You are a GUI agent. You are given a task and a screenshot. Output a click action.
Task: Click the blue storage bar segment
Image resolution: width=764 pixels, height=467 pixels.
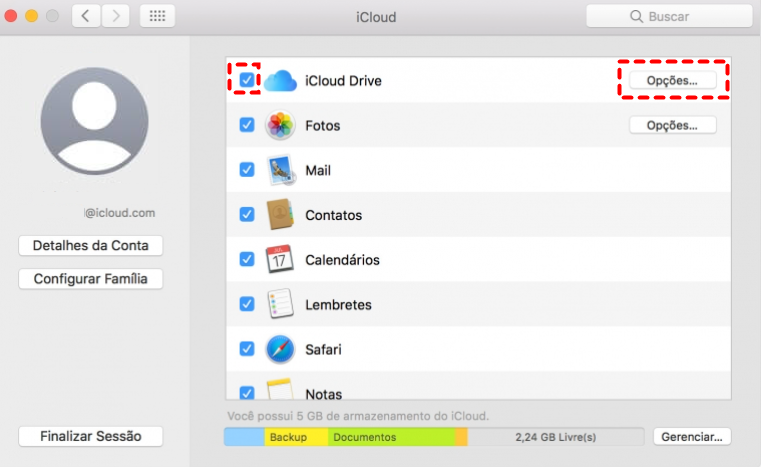pos(244,437)
